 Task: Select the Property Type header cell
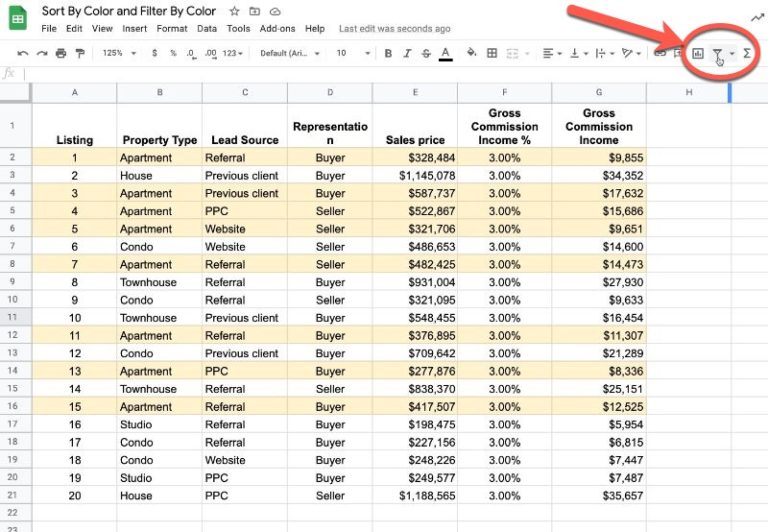pyautogui.click(x=159, y=125)
